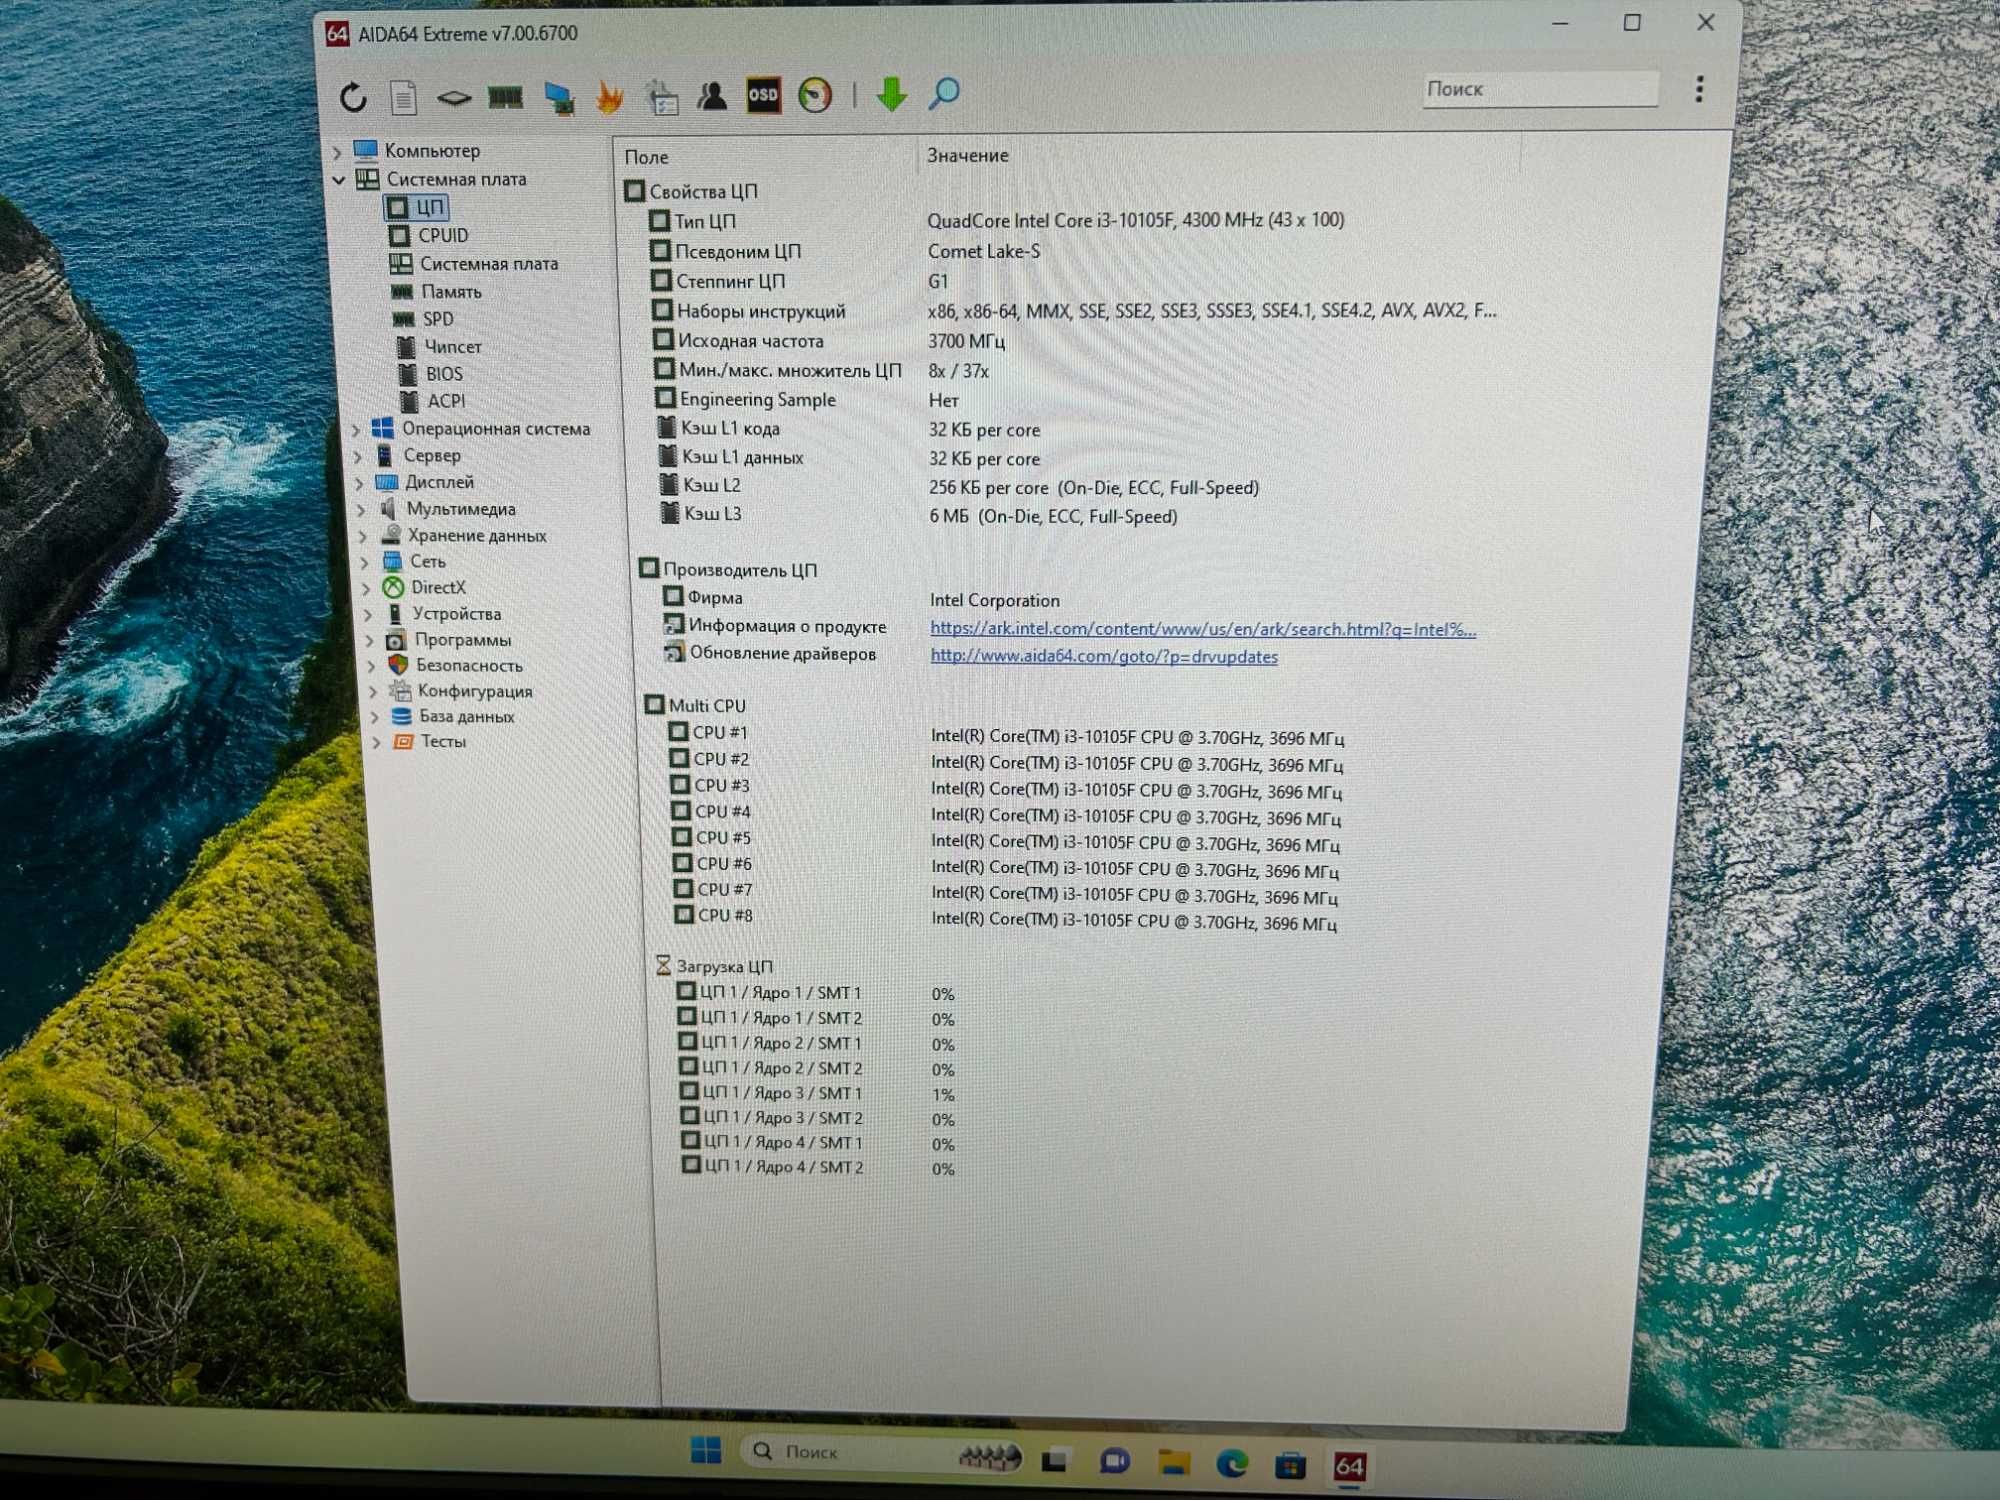Image resolution: width=2000 pixels, height=1500 pixels.
Task: Select the Конфигурация tree item
Action: tap(461, 692)
